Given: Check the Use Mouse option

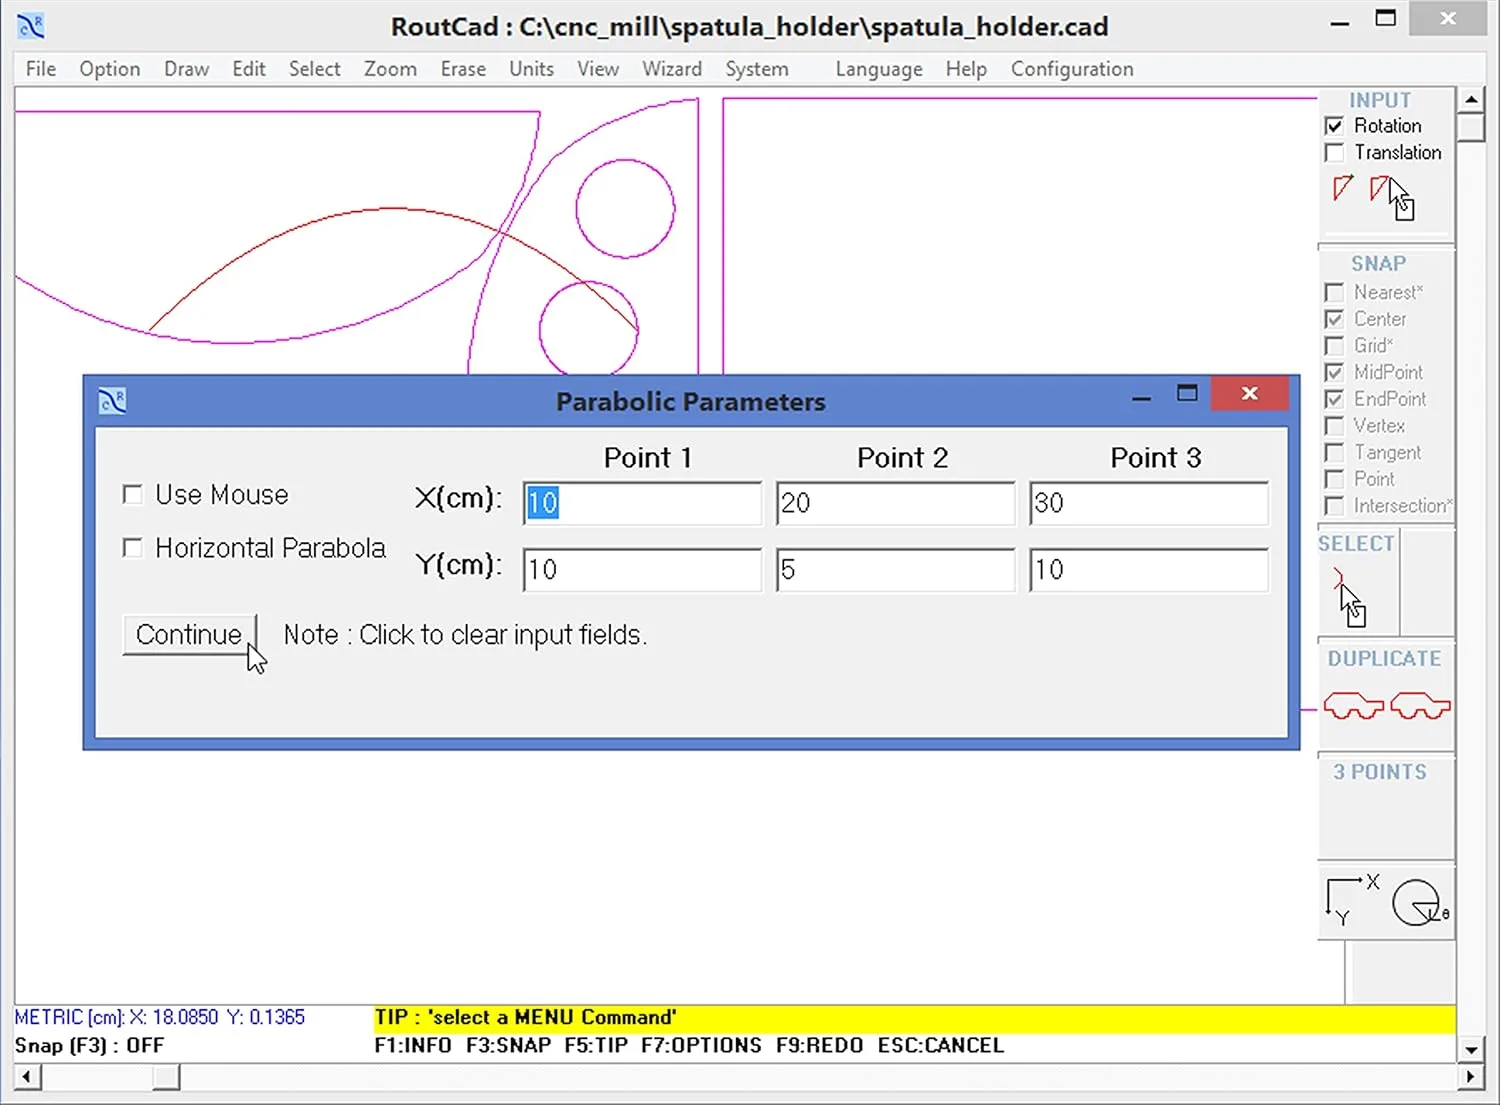Looking at the screenshot, I should pos(133,494).
